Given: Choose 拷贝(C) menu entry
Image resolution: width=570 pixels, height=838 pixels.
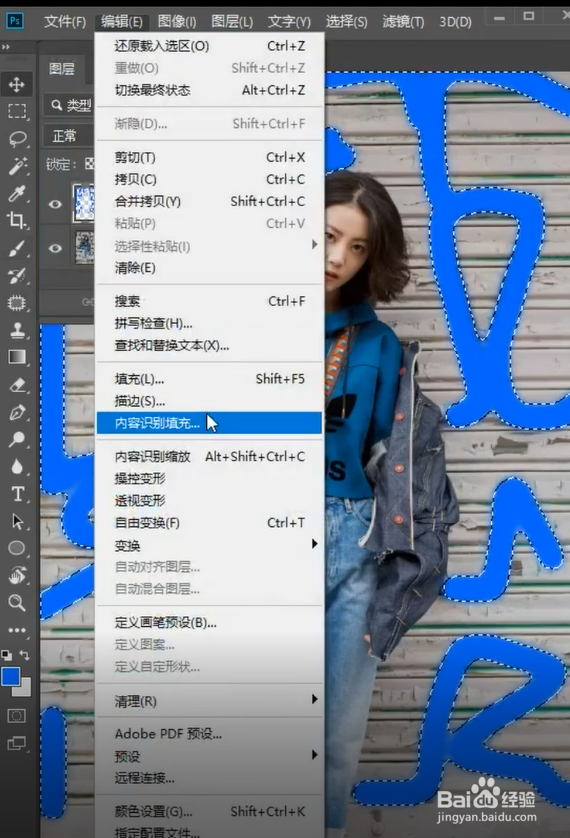Looking at the screenshot, I should coord(209,179).
